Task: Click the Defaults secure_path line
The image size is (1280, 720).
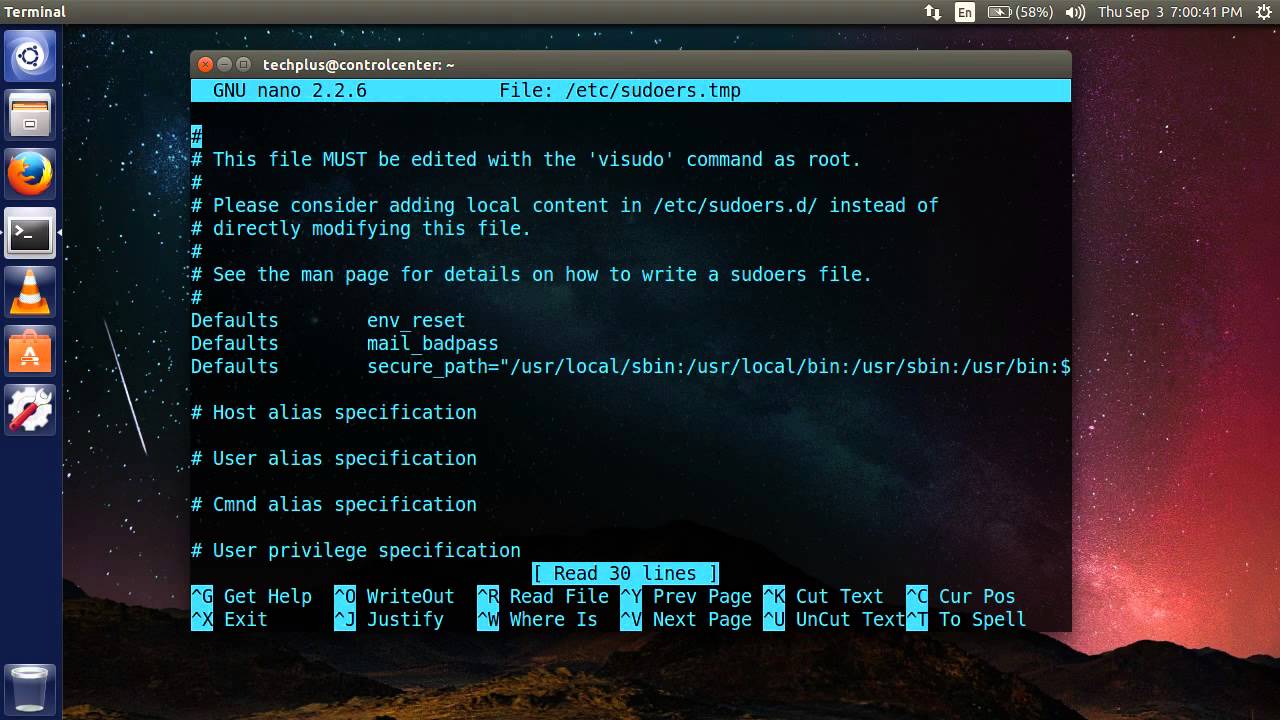Action: click(x=631, y=367)
